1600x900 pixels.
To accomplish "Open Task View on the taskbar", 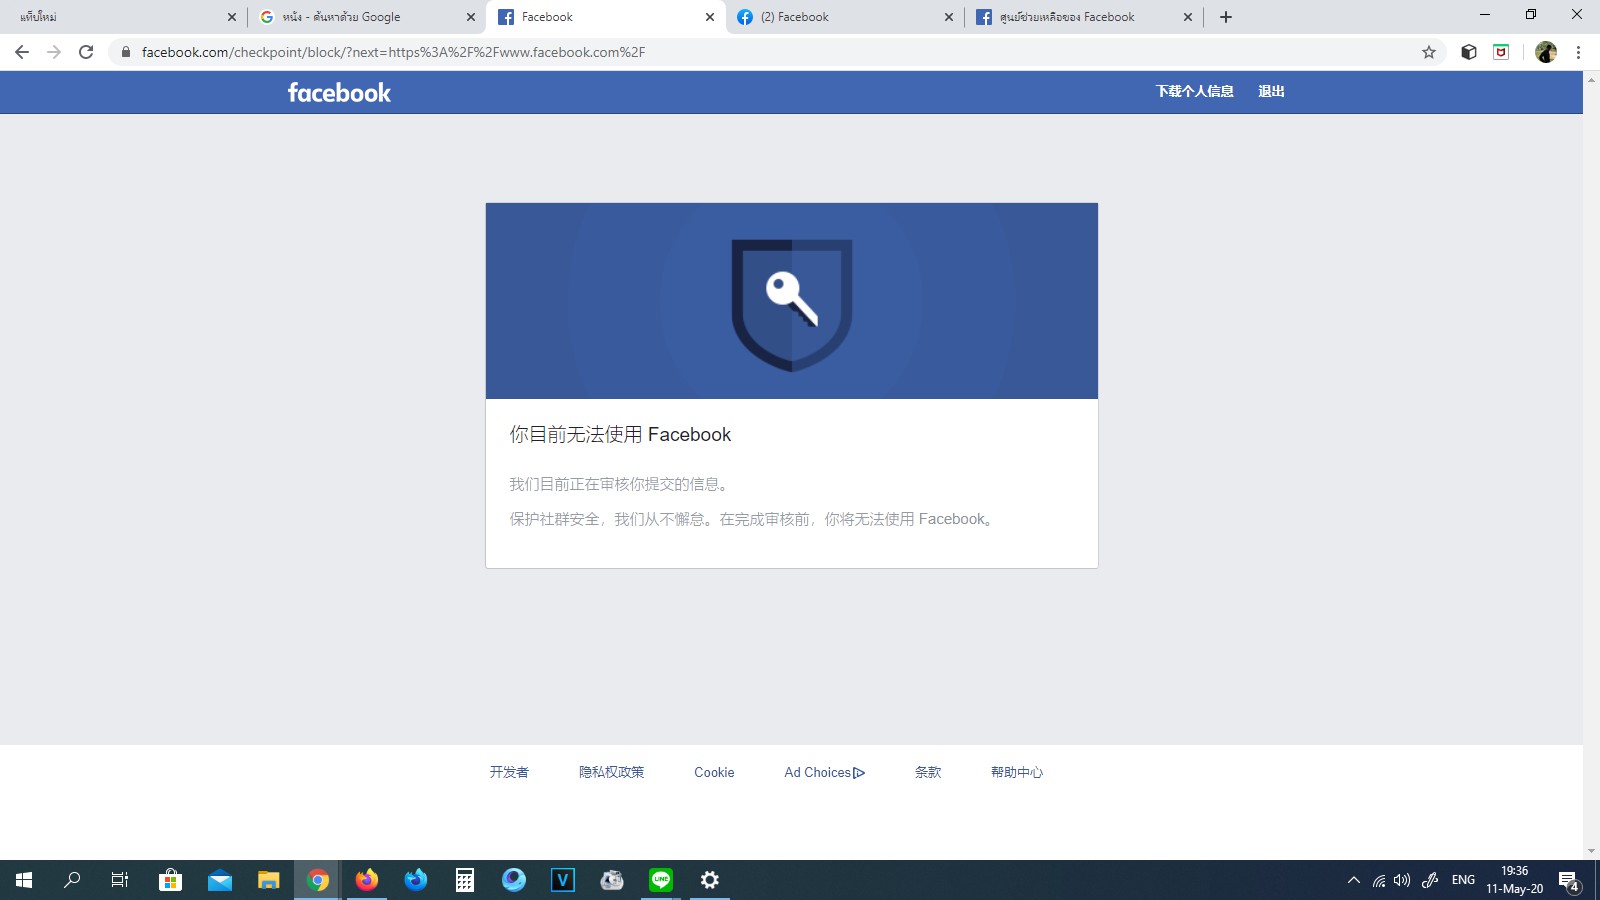I will 120,880.
